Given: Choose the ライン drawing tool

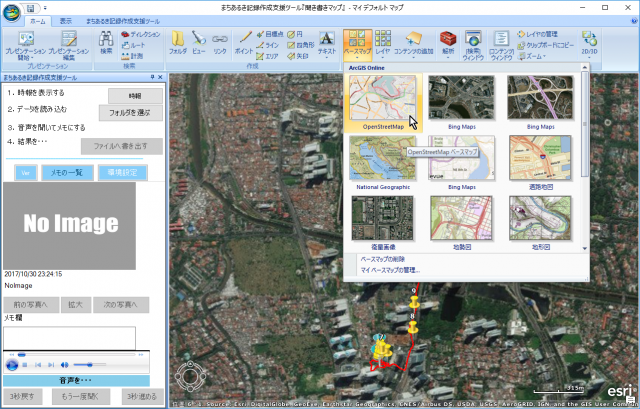Looking at the screenshot, I should coord(268,45).
